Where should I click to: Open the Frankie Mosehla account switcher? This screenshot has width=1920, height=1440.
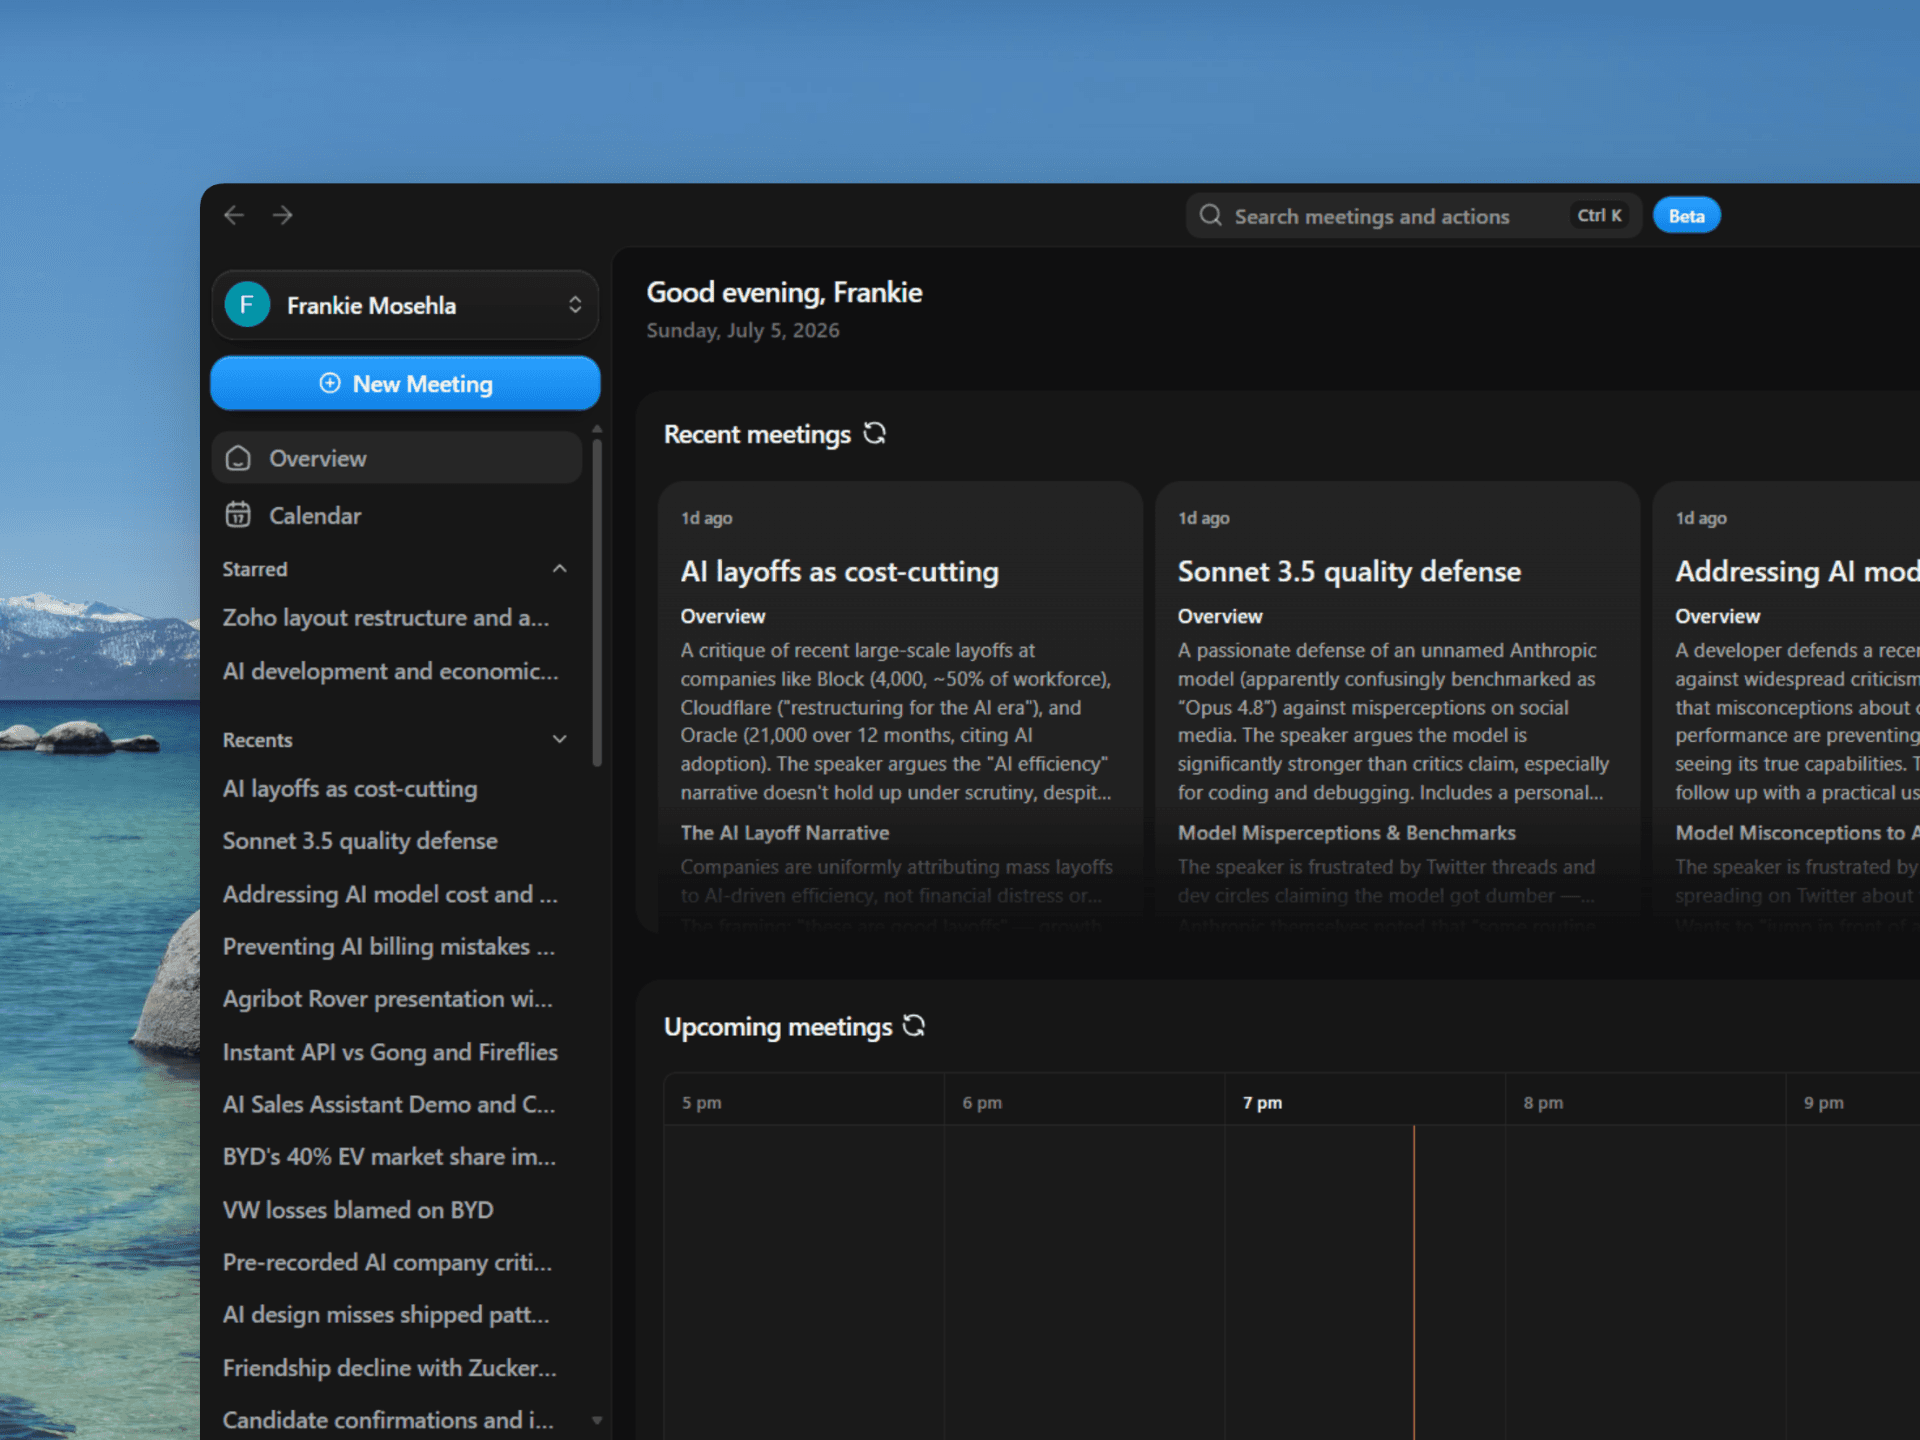[x=405, y=305]
